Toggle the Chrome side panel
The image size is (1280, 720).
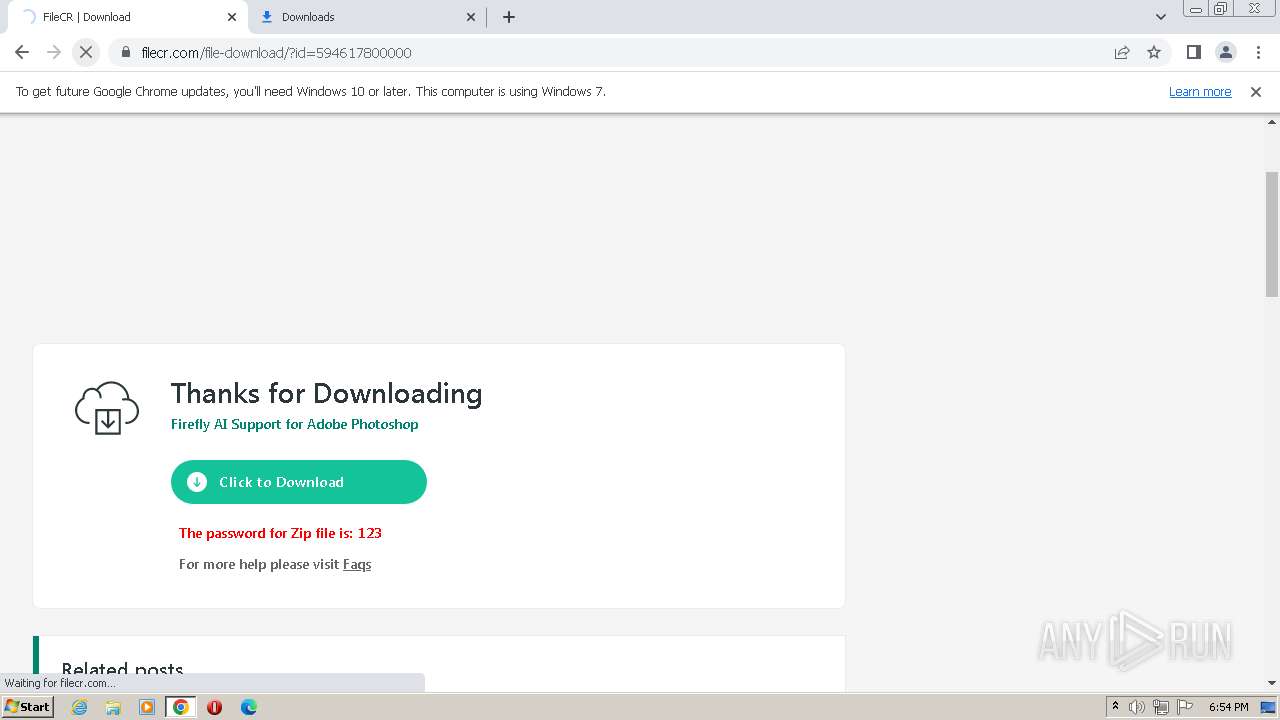pos(1193,52)
